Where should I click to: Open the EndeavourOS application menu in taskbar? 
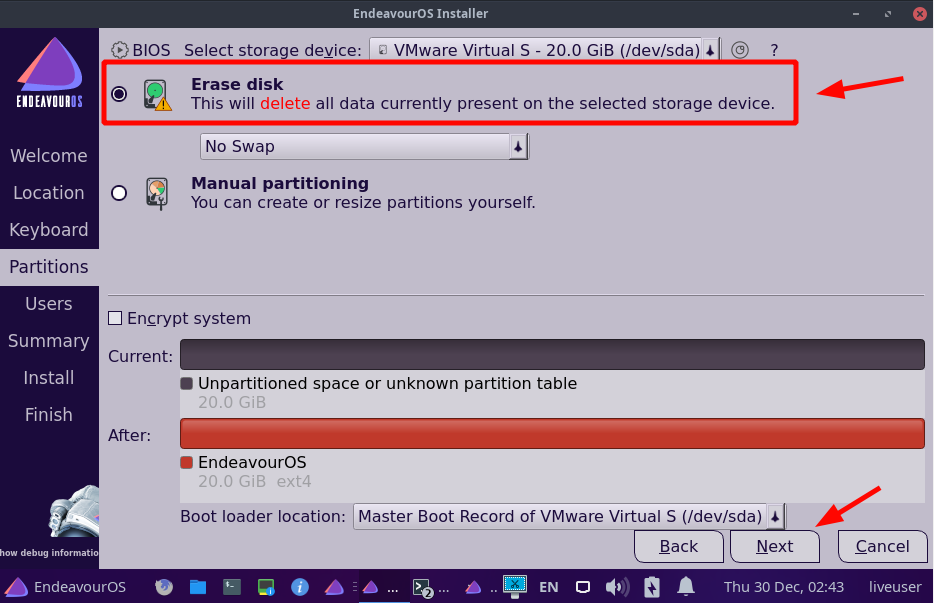(x=66, y=587)
